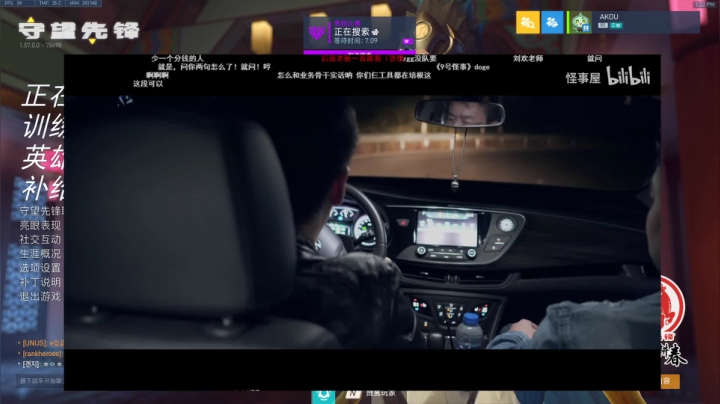Open the blue social friends icon
This screenshot has height=404, width=720.
point(552,22)
